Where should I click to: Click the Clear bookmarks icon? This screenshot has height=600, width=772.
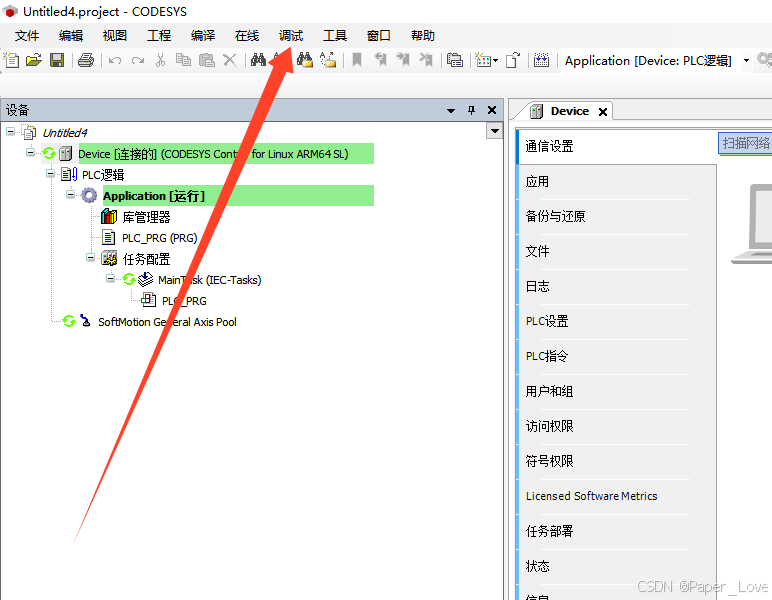tap(426, 60)
